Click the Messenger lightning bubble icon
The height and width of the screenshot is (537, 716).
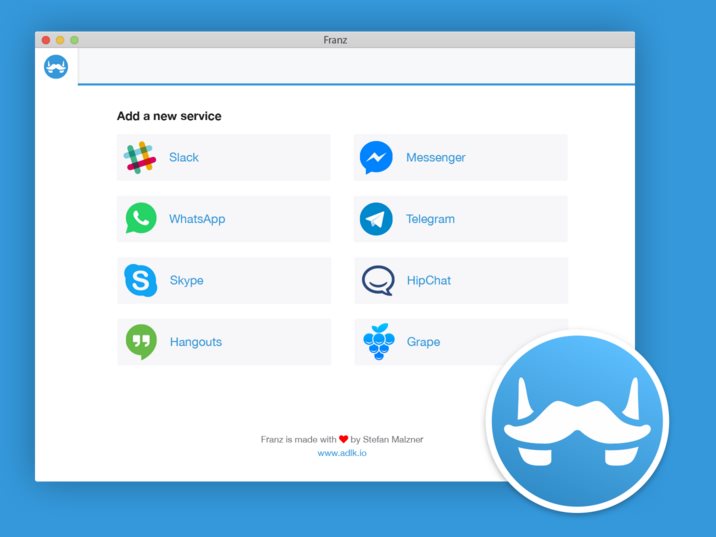coord(376,158)
